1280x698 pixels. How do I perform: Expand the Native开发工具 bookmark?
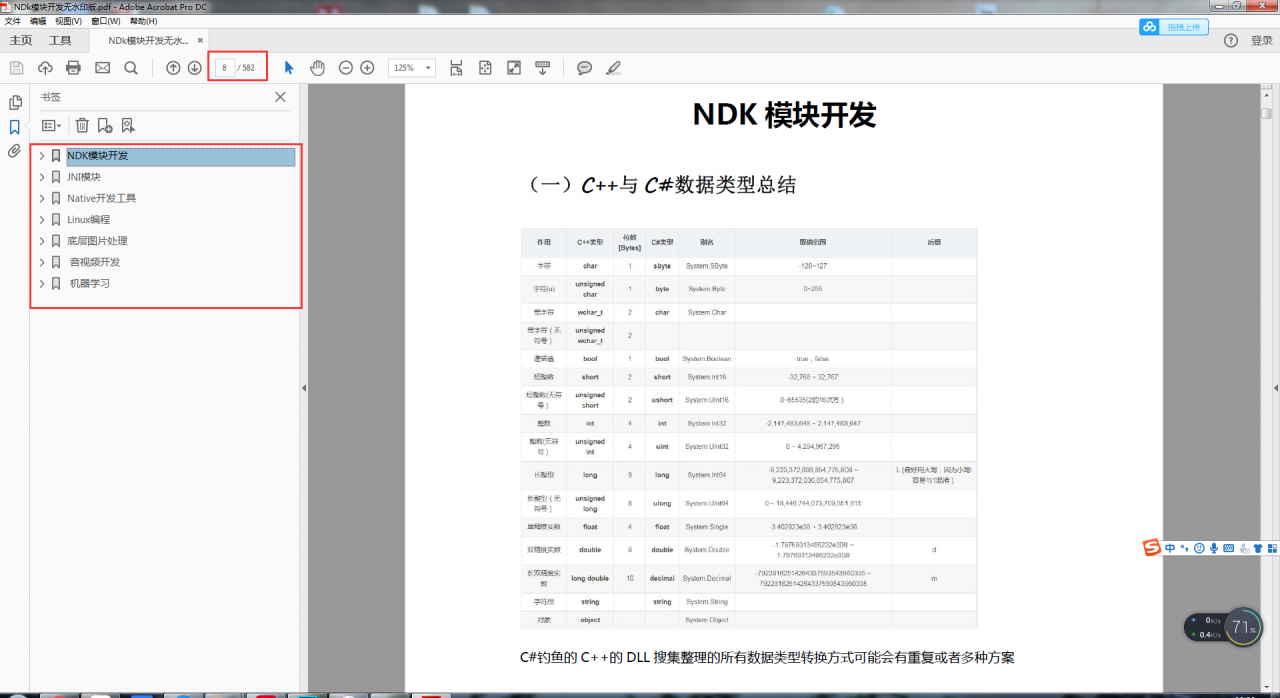[x=42, y=198]
